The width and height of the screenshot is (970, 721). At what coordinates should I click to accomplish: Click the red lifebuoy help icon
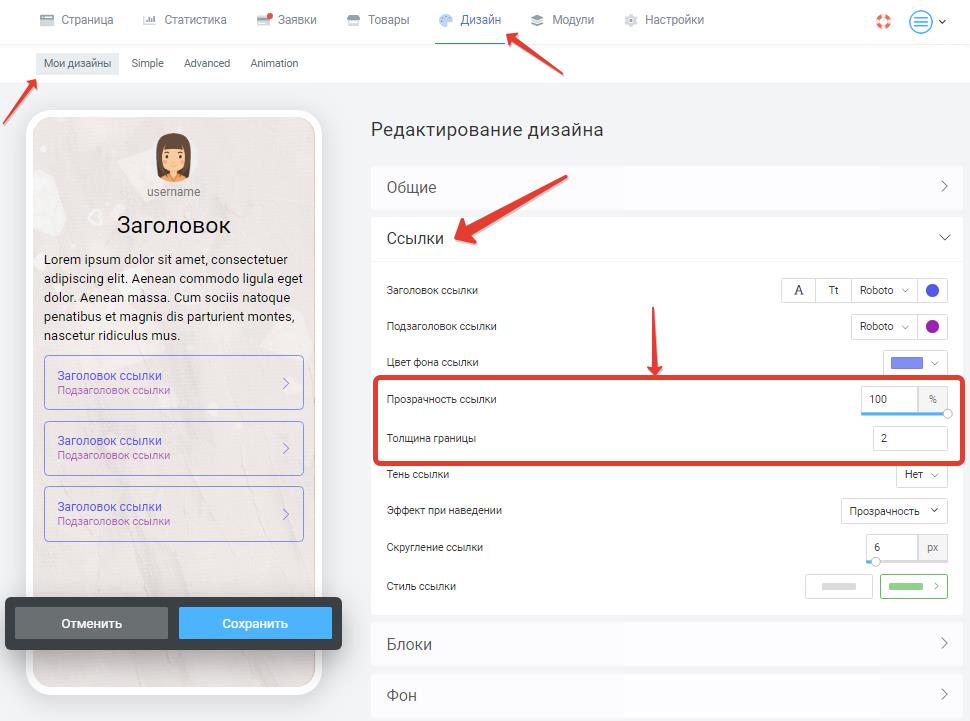(x=883, y=22)
